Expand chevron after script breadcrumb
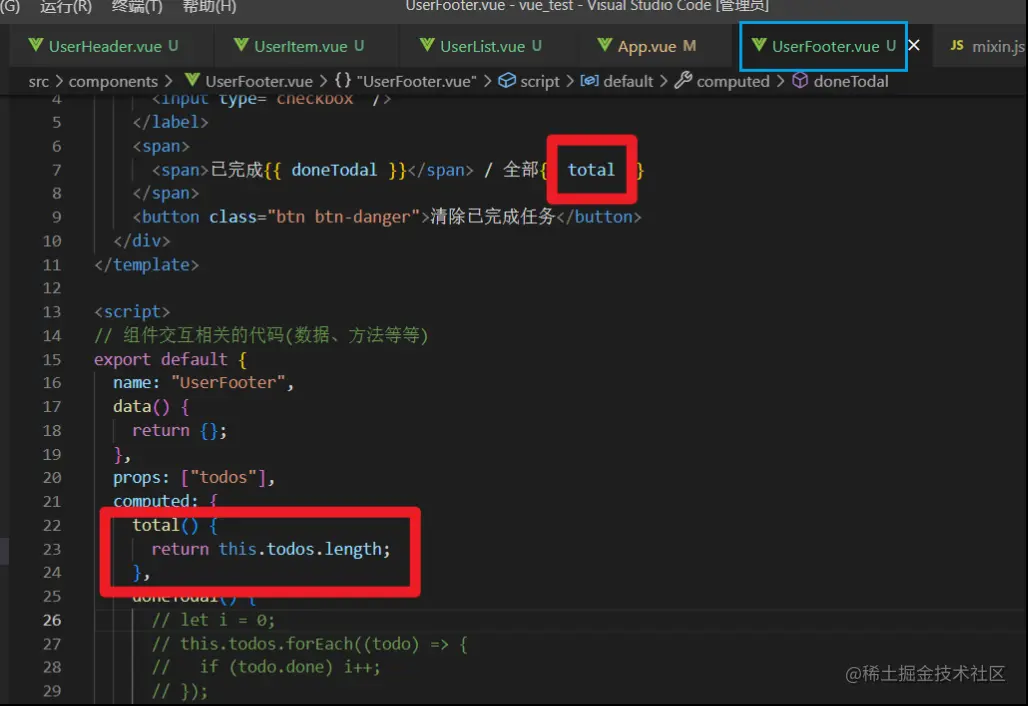The height and width of the screenshot is (706, 1028). 570,81
